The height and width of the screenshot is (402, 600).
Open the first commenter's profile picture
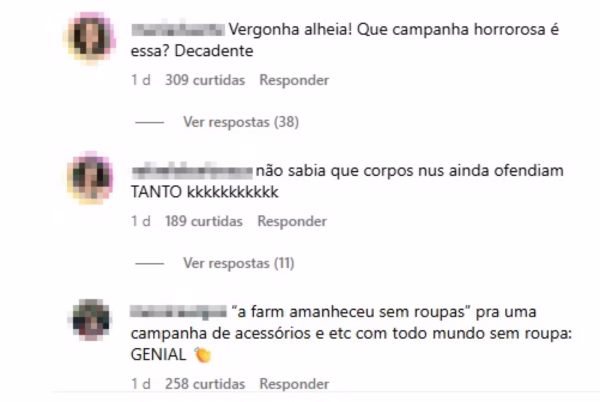(x=91, y=37)
